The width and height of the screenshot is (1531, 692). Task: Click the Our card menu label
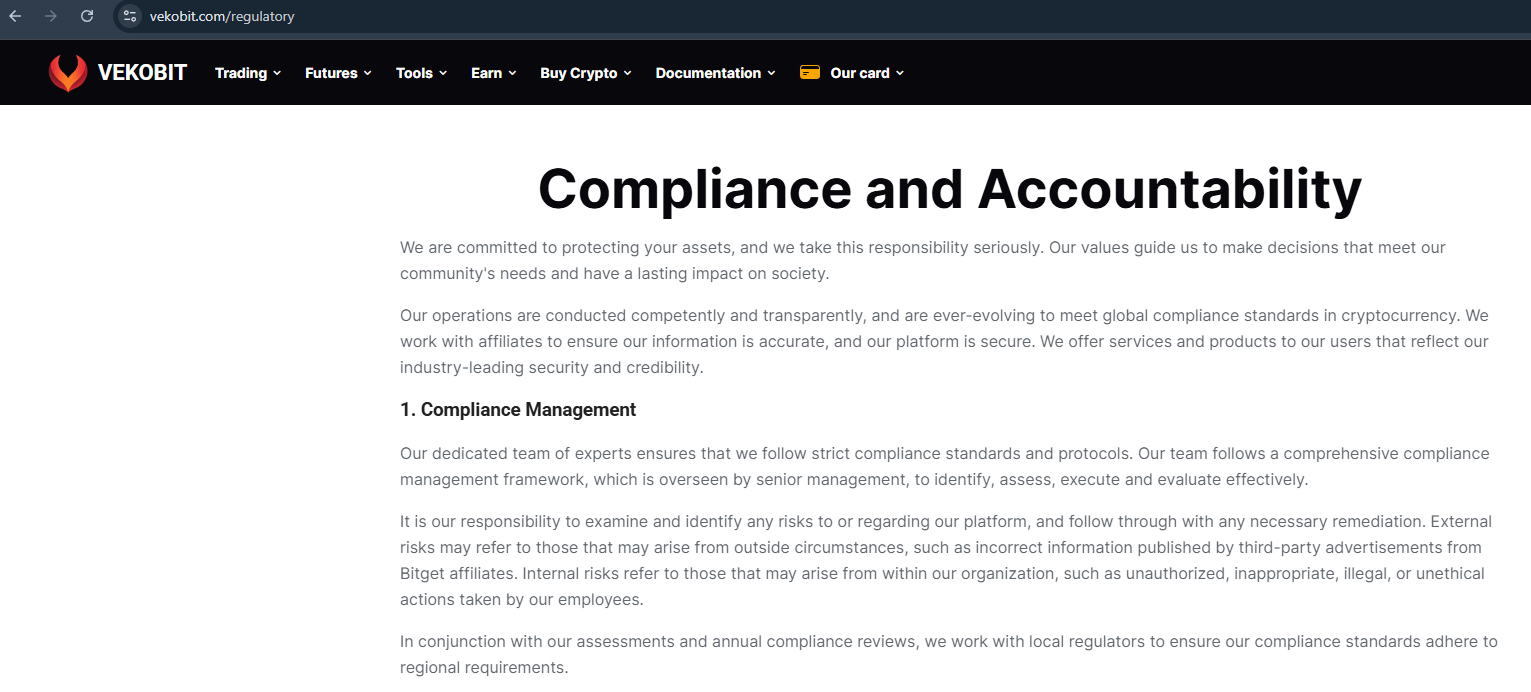[860, 73]
